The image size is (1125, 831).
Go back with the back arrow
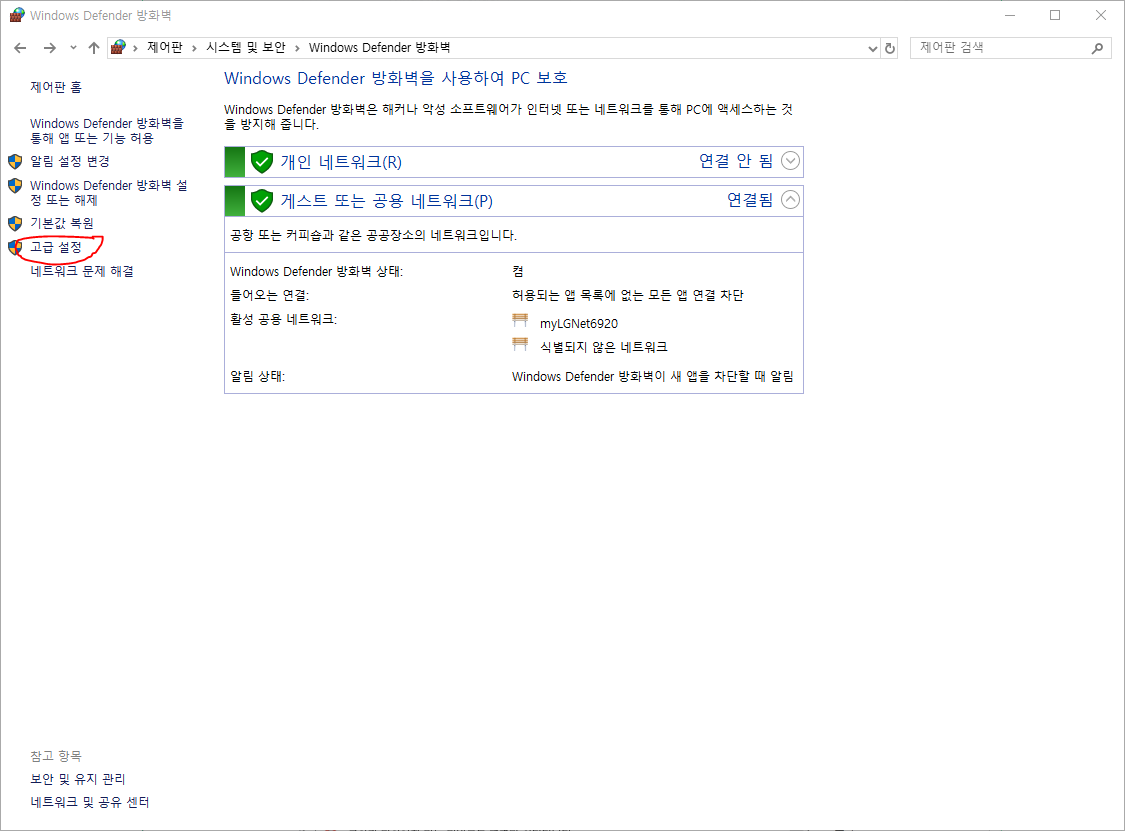click(x=20, y=48)
